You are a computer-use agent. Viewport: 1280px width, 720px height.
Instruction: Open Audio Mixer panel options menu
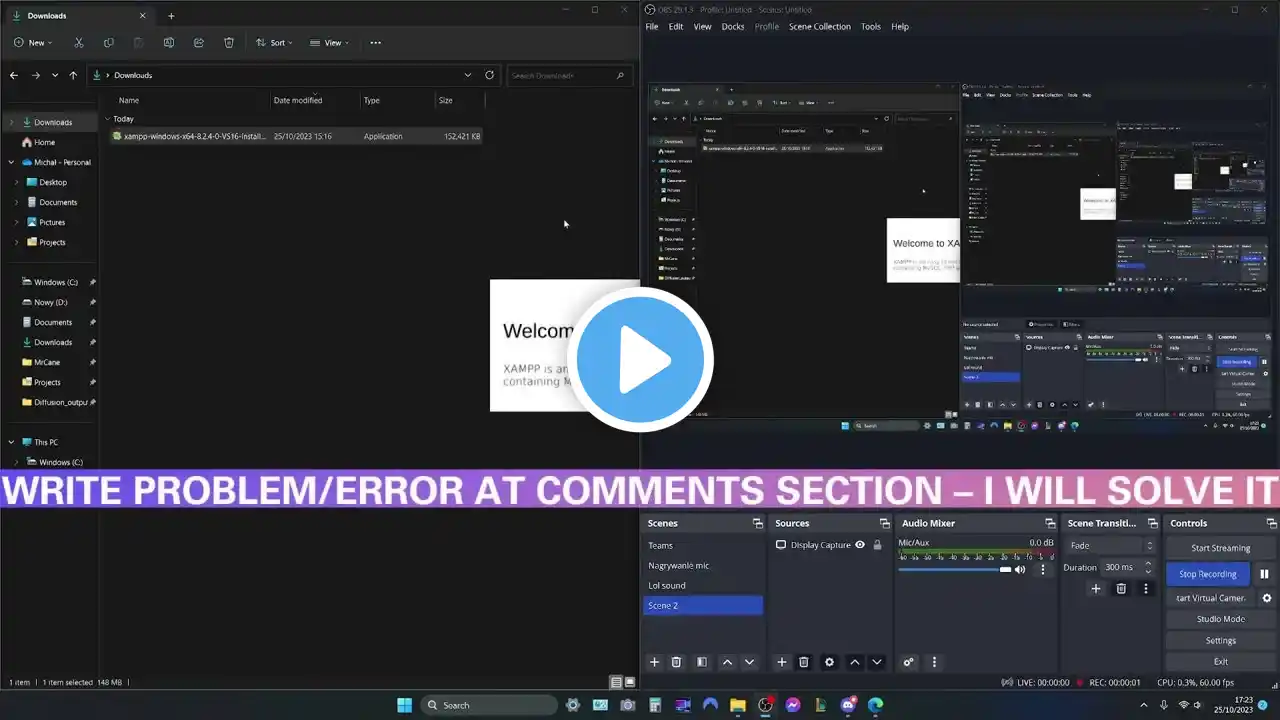point(934,662)
